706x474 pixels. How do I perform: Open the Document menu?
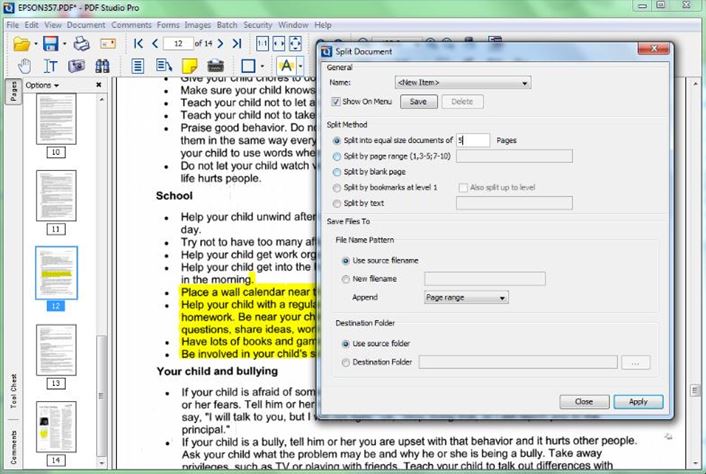[x=86, y=25]
